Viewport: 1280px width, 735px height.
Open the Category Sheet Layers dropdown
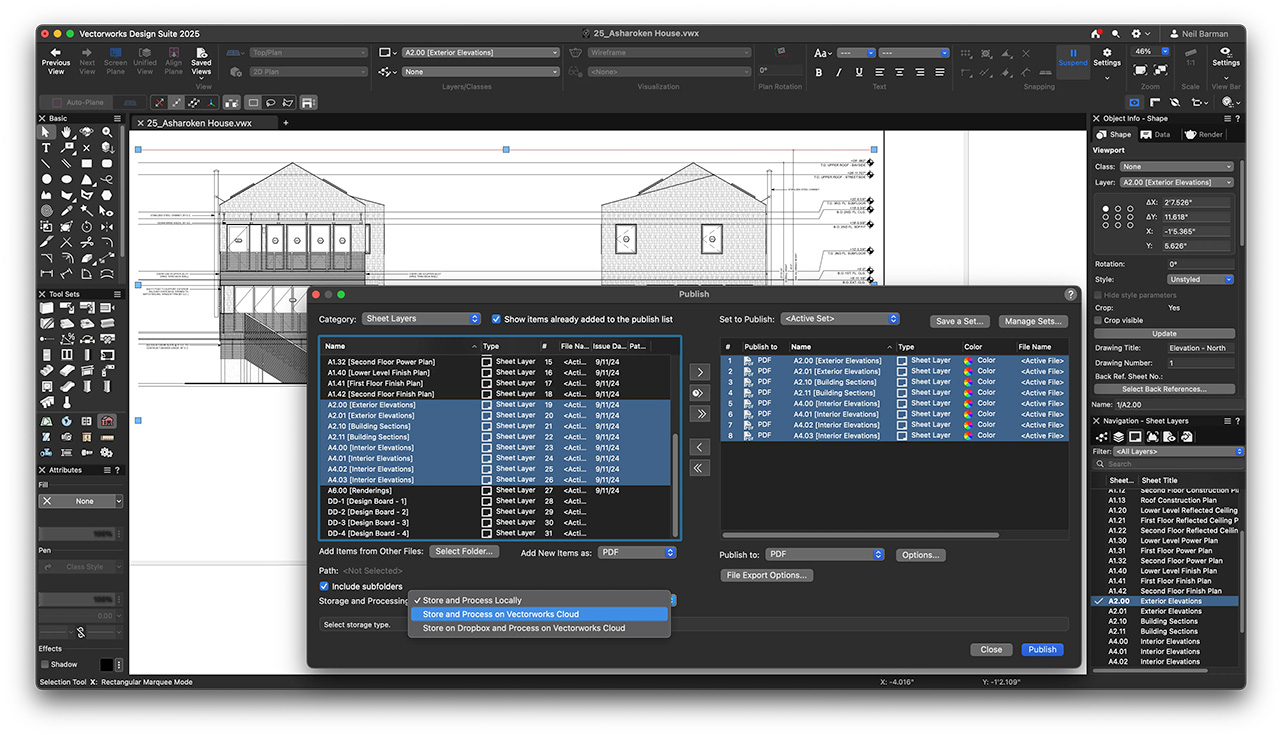tap(421, 319)
